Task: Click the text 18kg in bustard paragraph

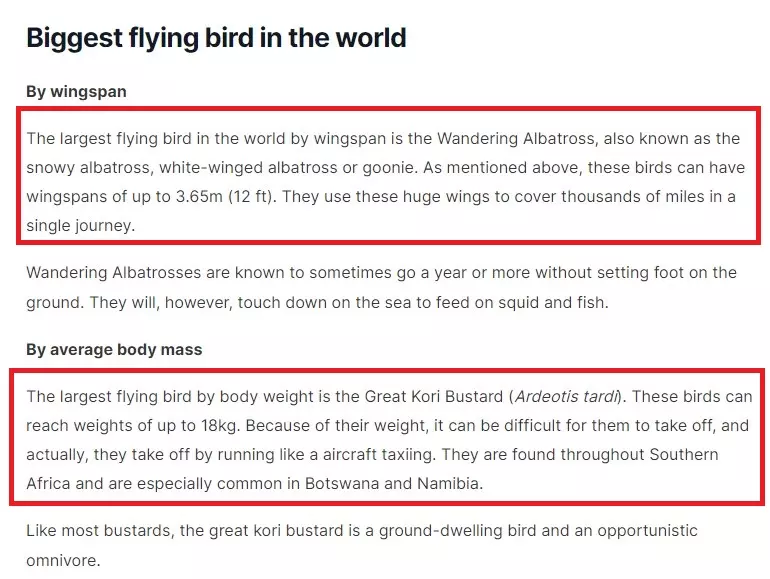Action: pos(219,425)
